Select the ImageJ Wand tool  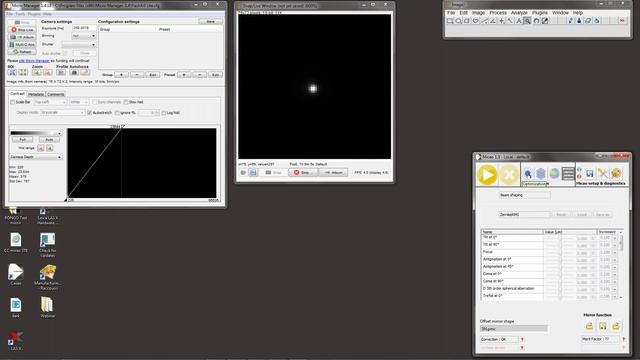pyautogui.click(x=510, y=20)
